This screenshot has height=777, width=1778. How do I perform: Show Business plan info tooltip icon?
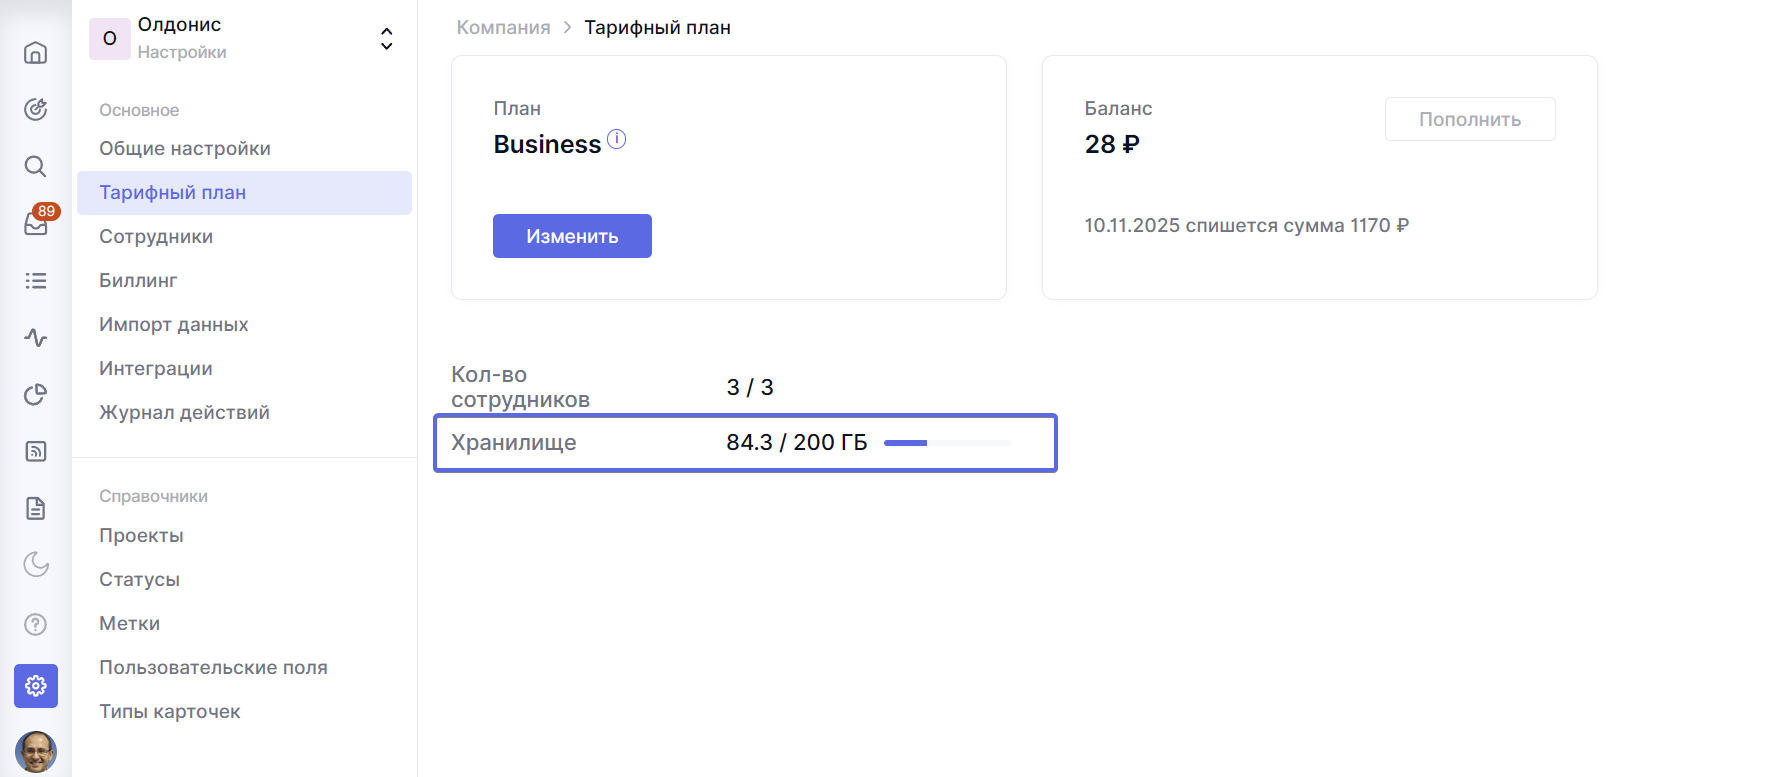[x=617, y=140]
